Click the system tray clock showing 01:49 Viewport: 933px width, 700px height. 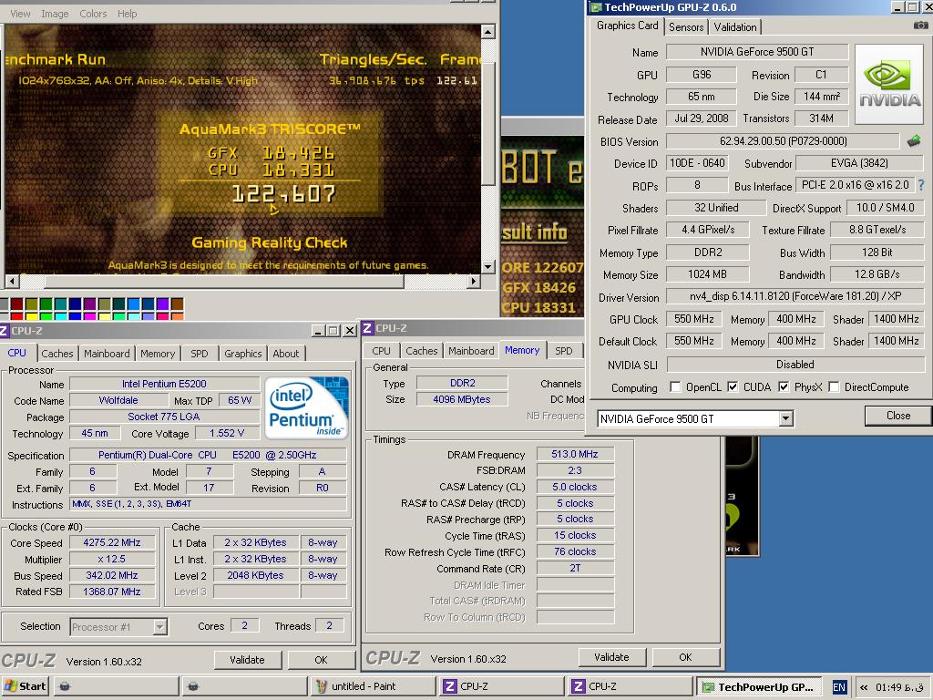(901, 687)
